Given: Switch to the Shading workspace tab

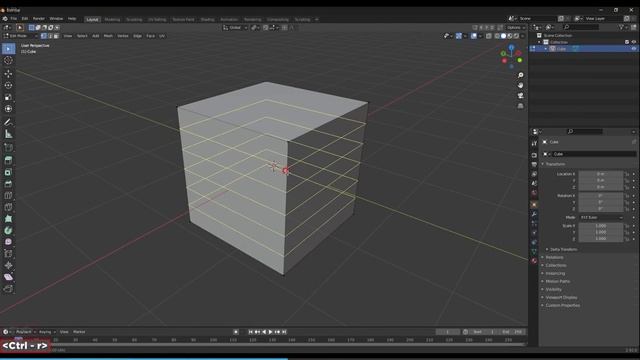Looking at the screenshot, I should click(x=207, y=19).
